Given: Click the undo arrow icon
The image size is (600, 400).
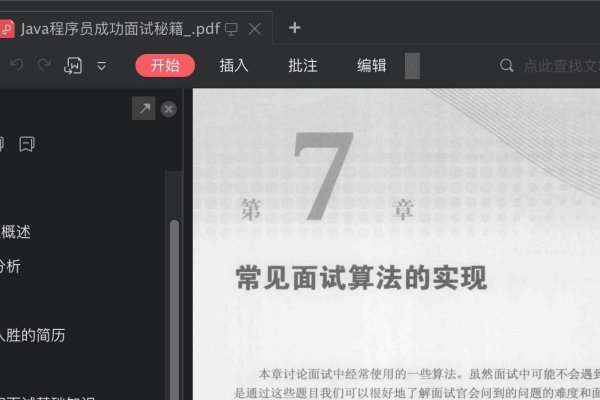Looking at the screenshot, I should (x=16, y=65).
